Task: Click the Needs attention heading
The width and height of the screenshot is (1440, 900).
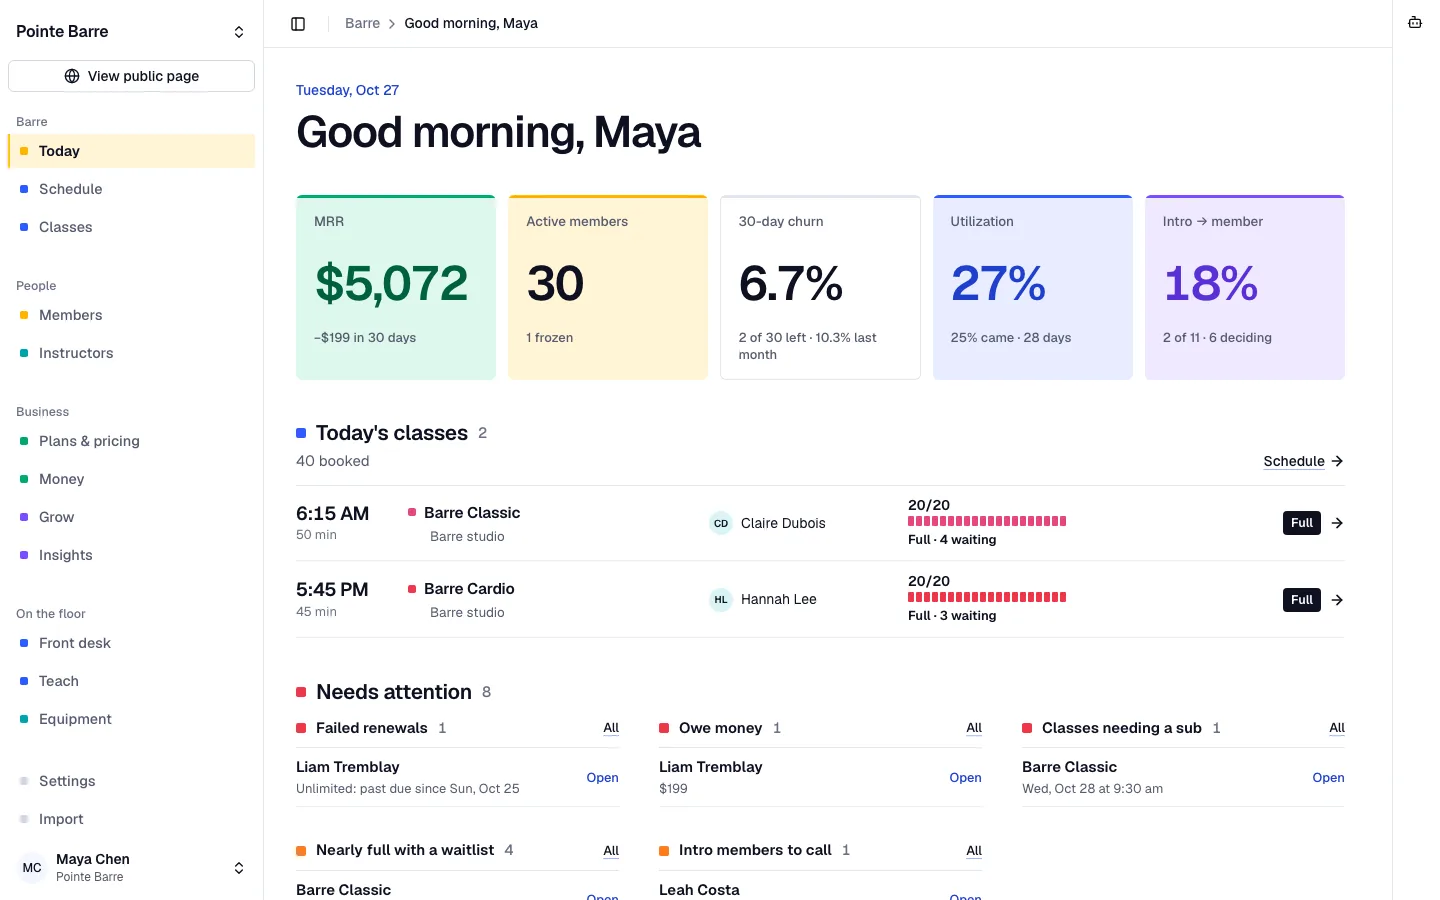Action: click(x=394, y=692)
